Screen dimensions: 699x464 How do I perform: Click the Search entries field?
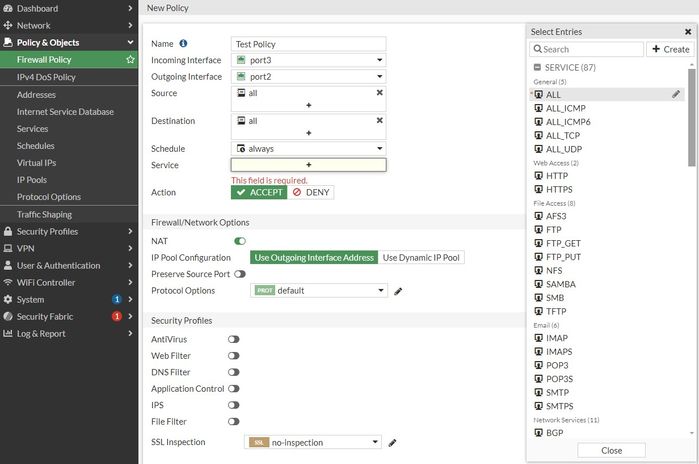click(587, 49)
